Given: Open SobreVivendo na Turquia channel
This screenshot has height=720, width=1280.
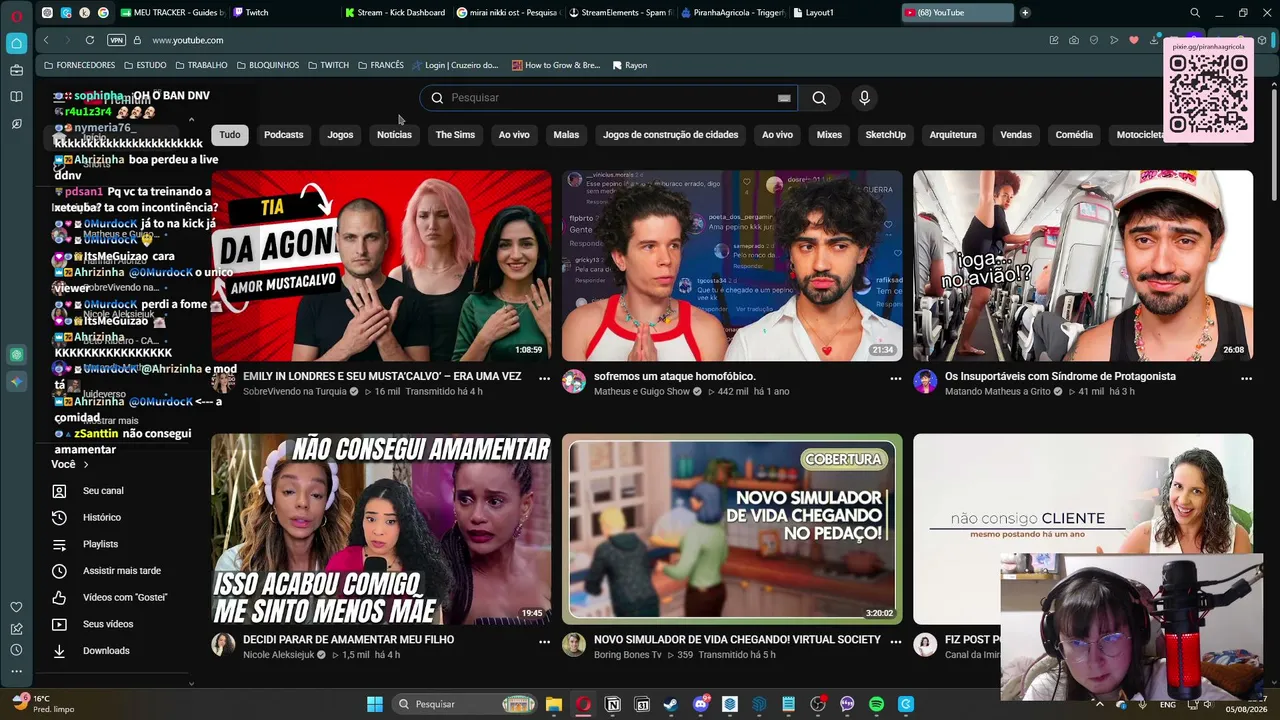Looking at the screenshot, I should click(x=295, y=391).
